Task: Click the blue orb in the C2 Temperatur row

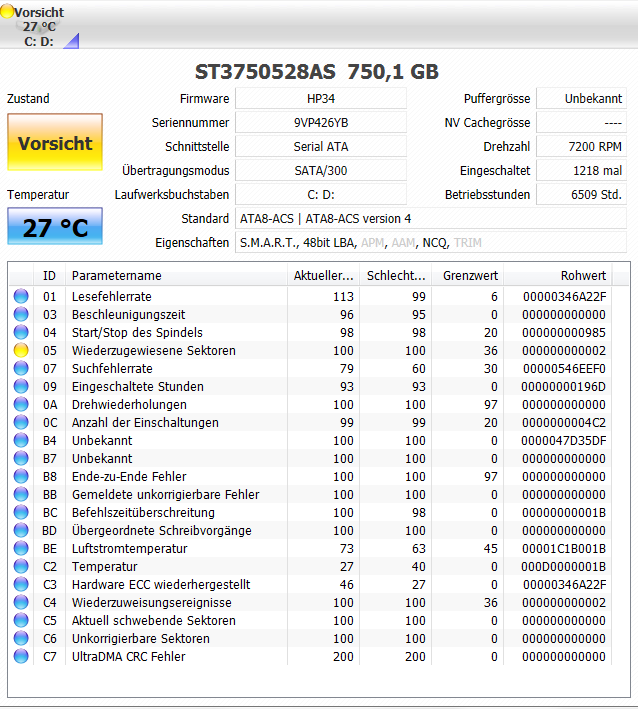Action: (21, 566)
